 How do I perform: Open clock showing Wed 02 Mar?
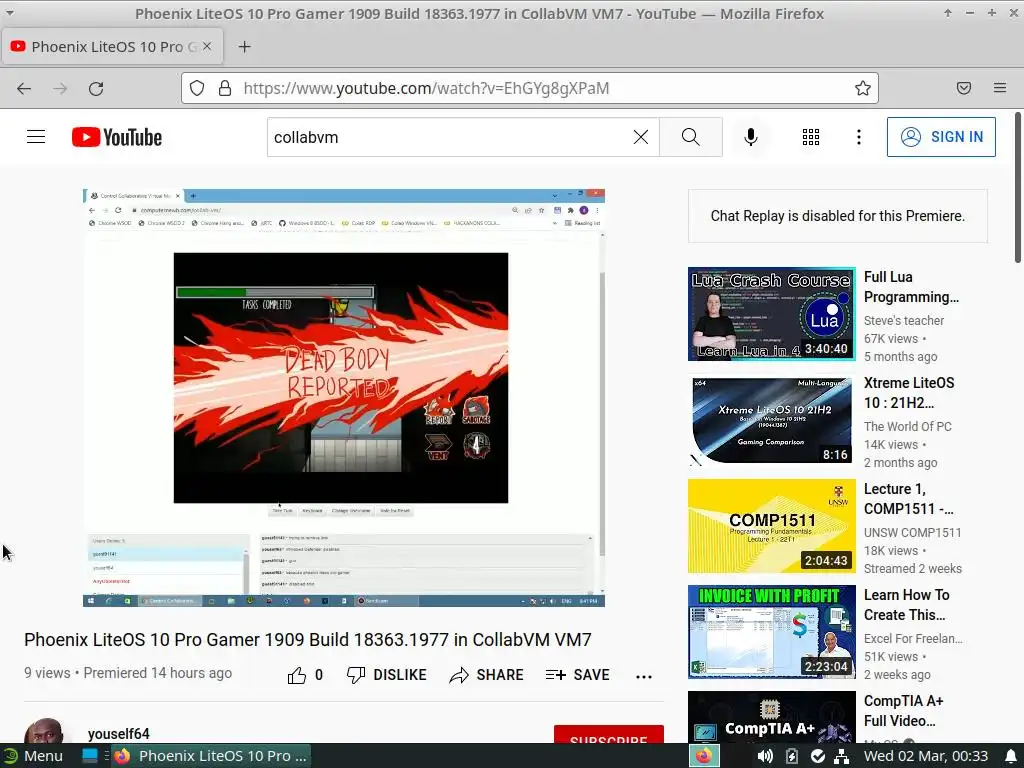(x=925, y=756)
